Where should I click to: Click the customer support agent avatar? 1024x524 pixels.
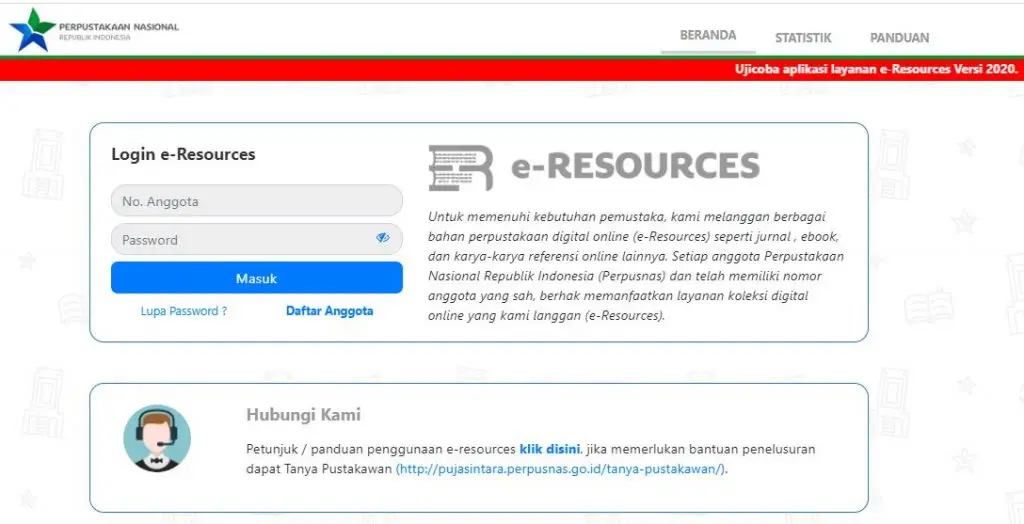[157, 438]
